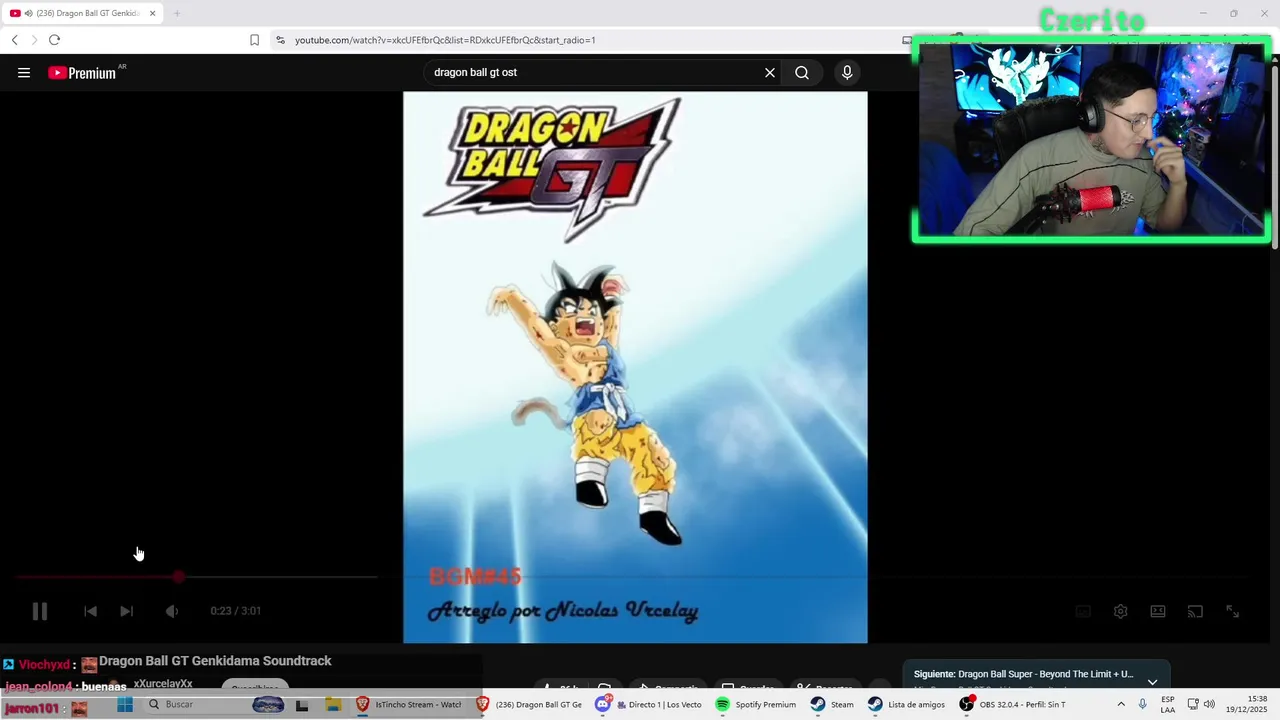Open OBS 32.0.4 from taskbar

click(1012, 704)
